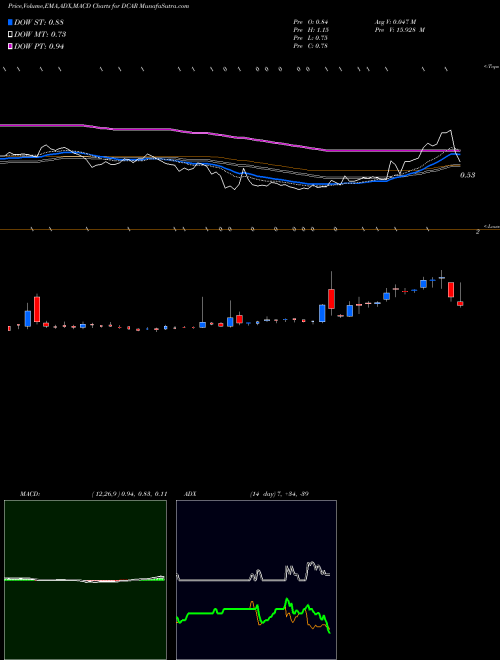Click the 'Pre O: 0.84' value
Screen dimensions: 500x660
[x=311, y=22]
